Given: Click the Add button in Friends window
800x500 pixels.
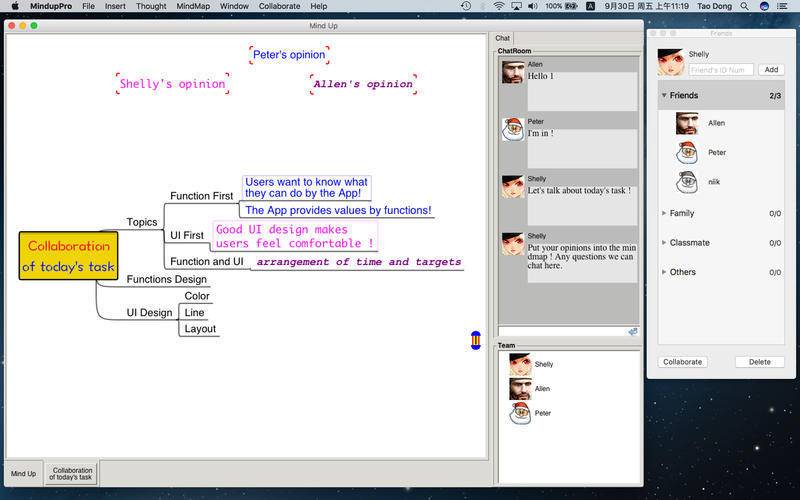Looking at the screenshot, I should click(771, 69).
